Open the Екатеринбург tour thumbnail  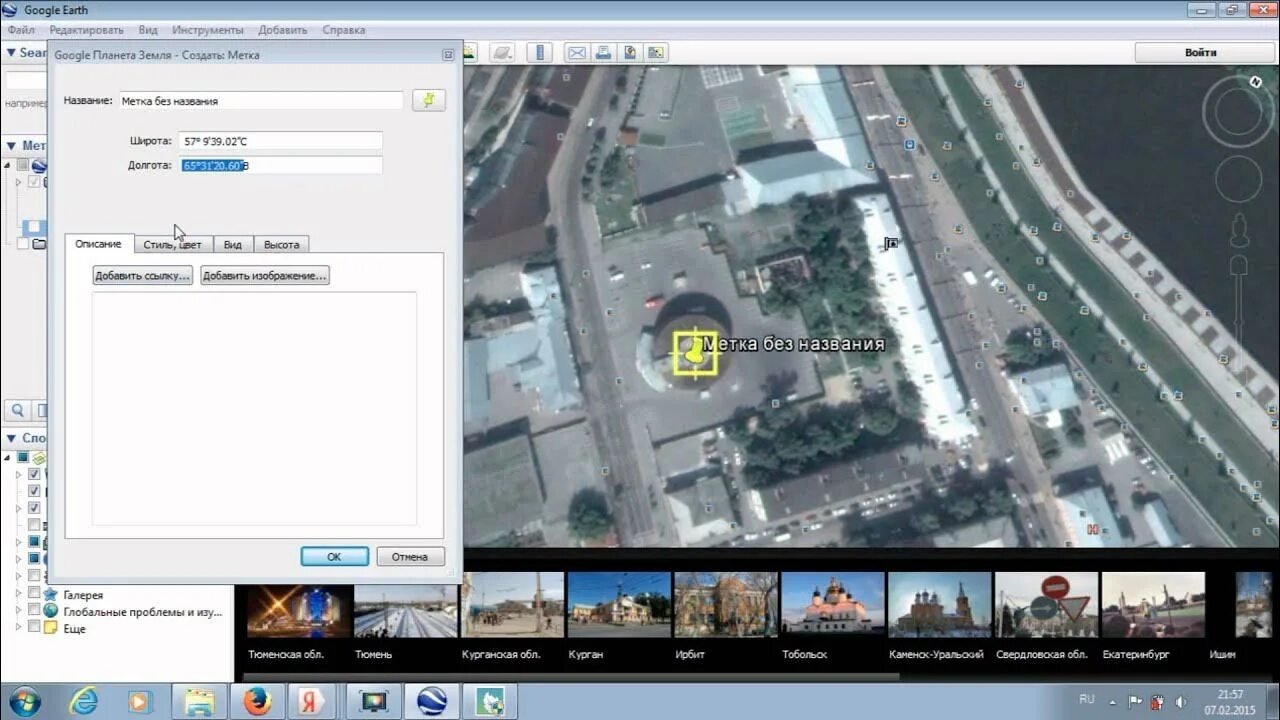(1152, 604)
